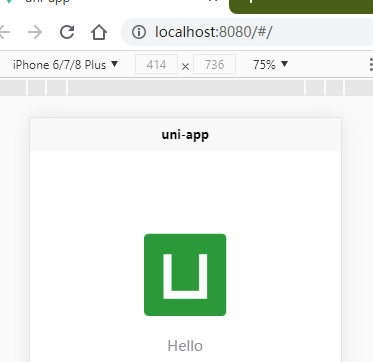The height and width of the screenshot is (362, 373).
Task: Open the device toolbar more options menu
Action: [371, 64]
